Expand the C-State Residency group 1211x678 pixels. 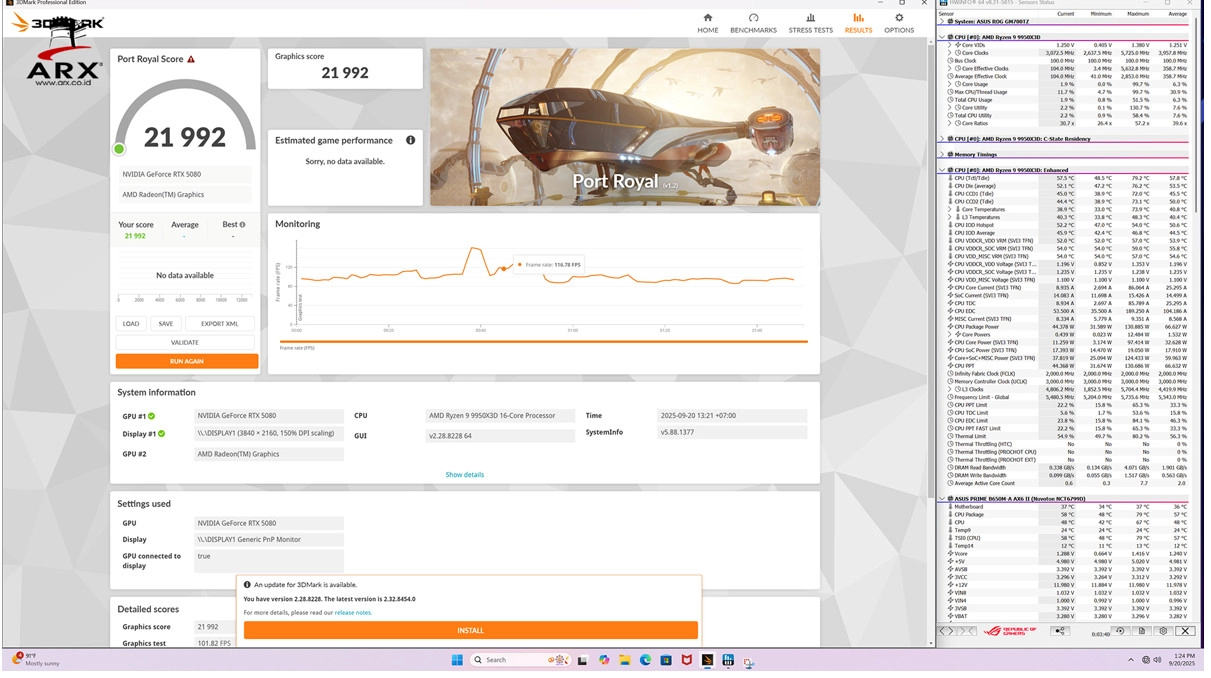tap(941, 139)
